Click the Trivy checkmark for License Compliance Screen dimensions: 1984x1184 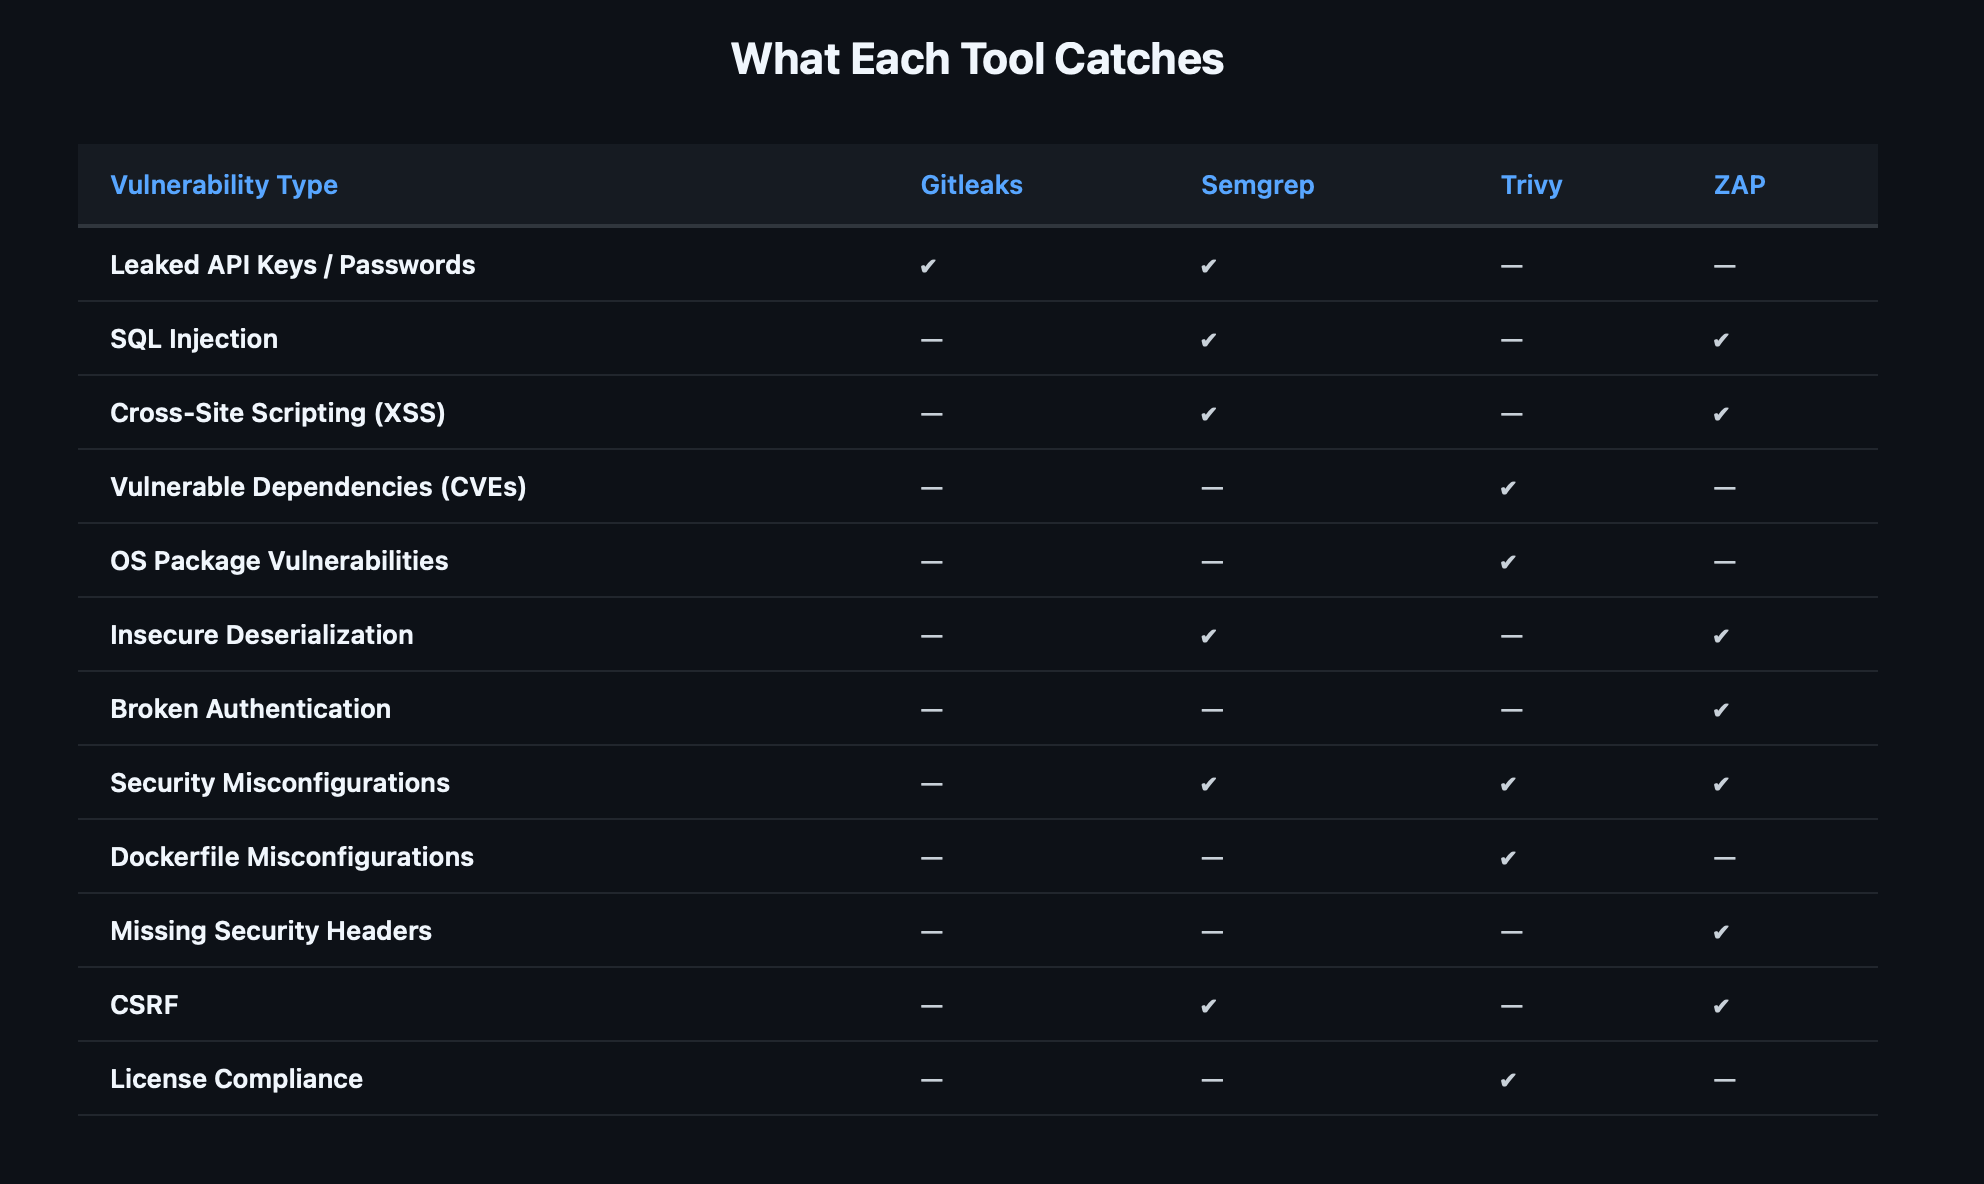pyautogui.click(x=1508, y=1080)
